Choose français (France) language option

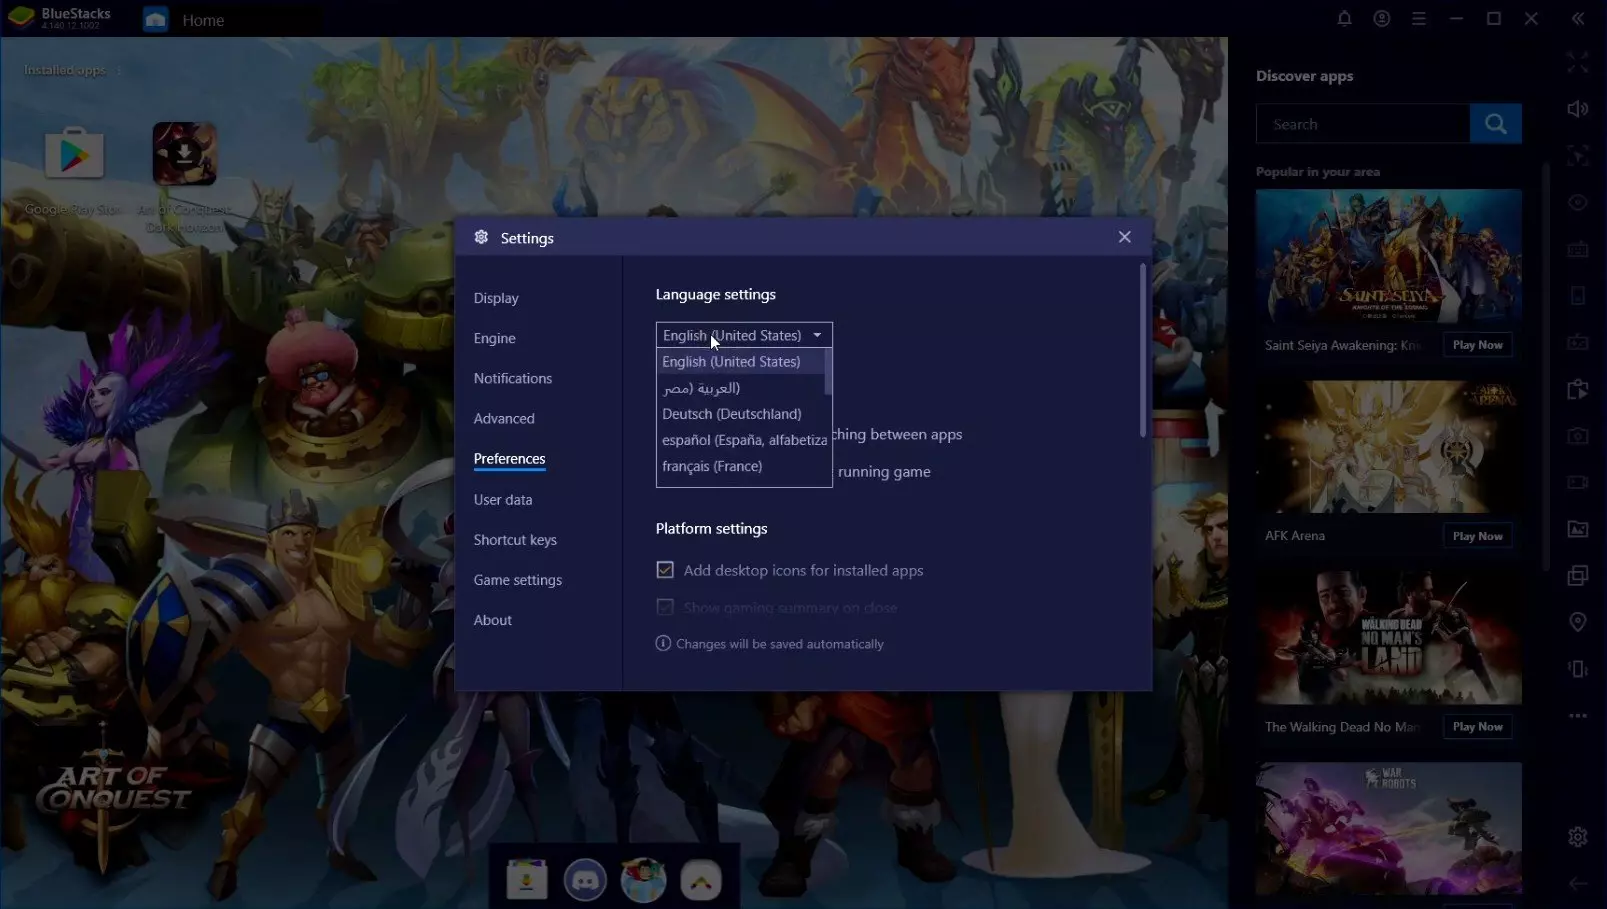point(711,467)
